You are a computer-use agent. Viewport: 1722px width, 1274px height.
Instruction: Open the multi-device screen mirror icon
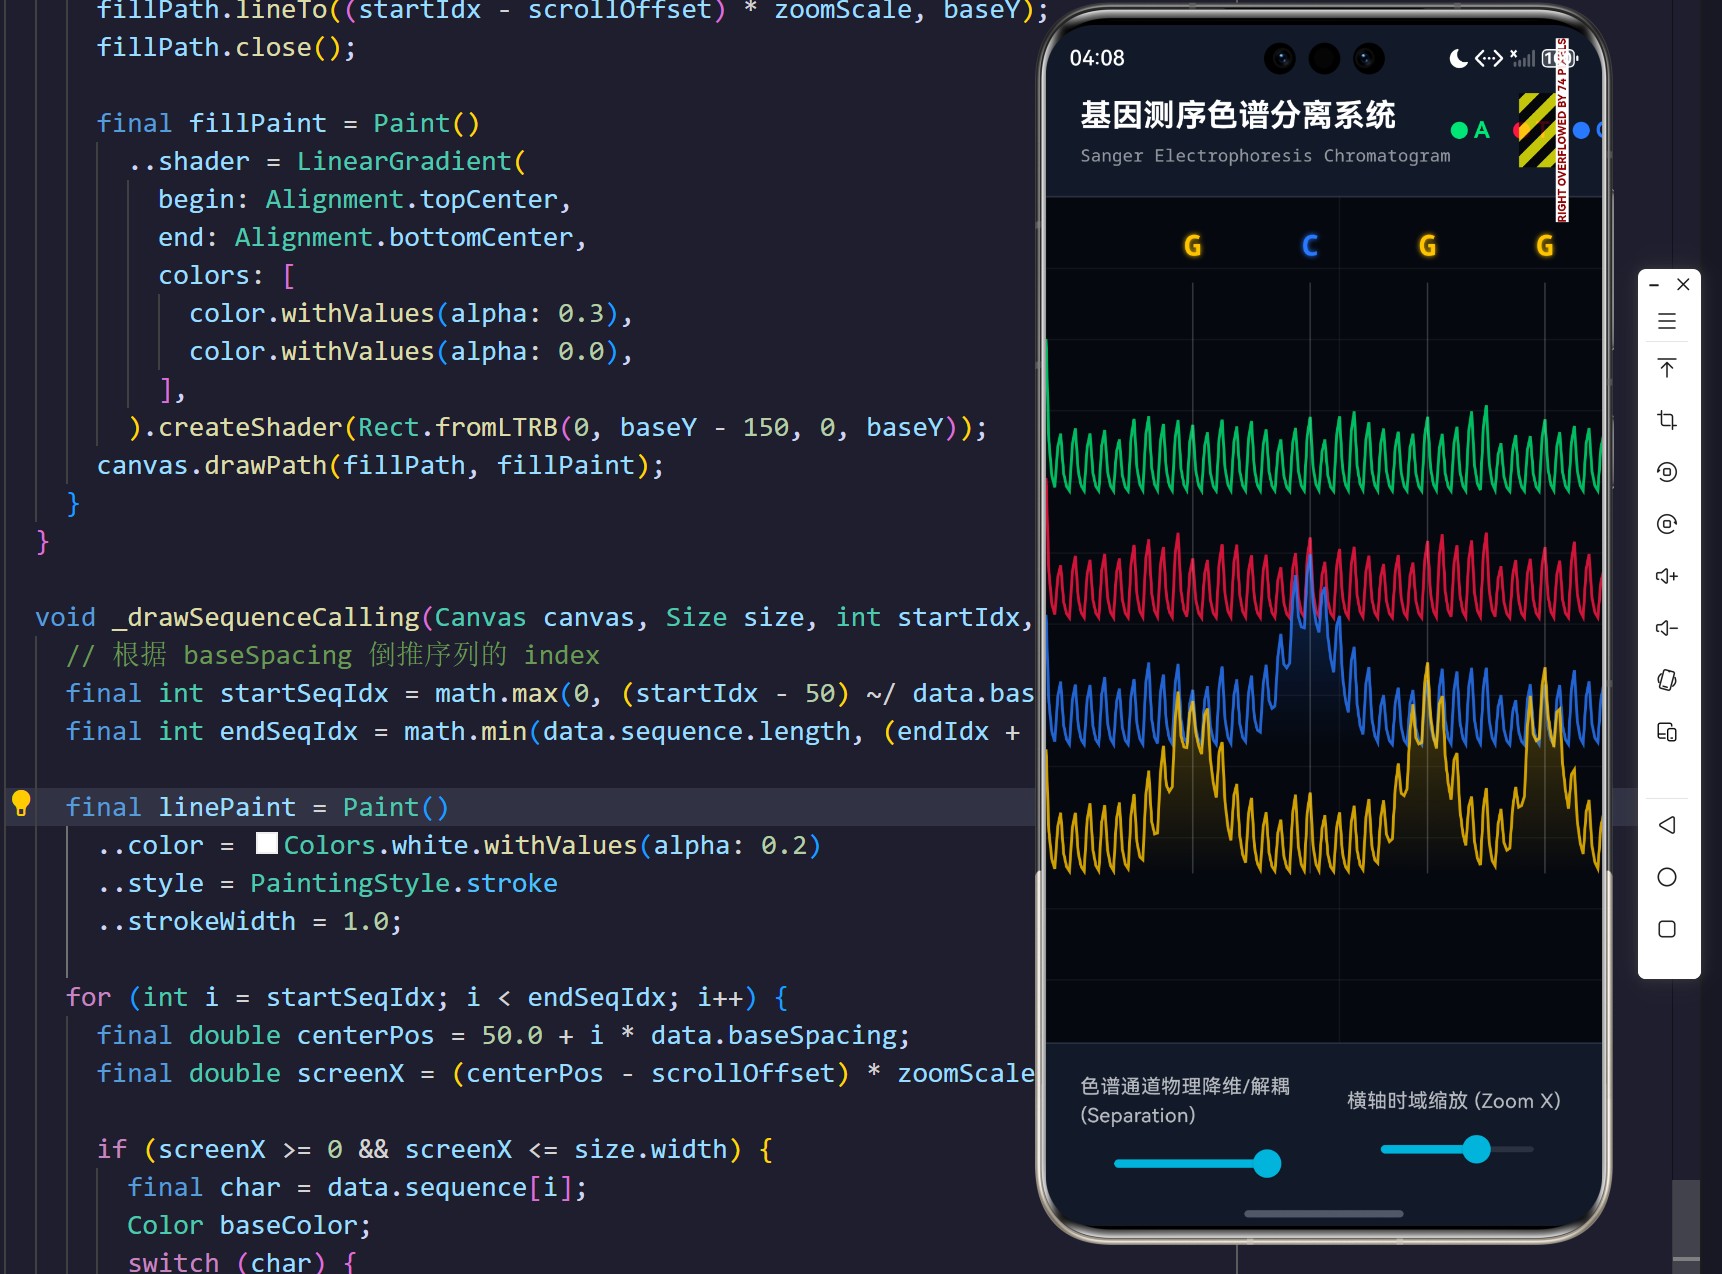click(x=1667, y=732)
